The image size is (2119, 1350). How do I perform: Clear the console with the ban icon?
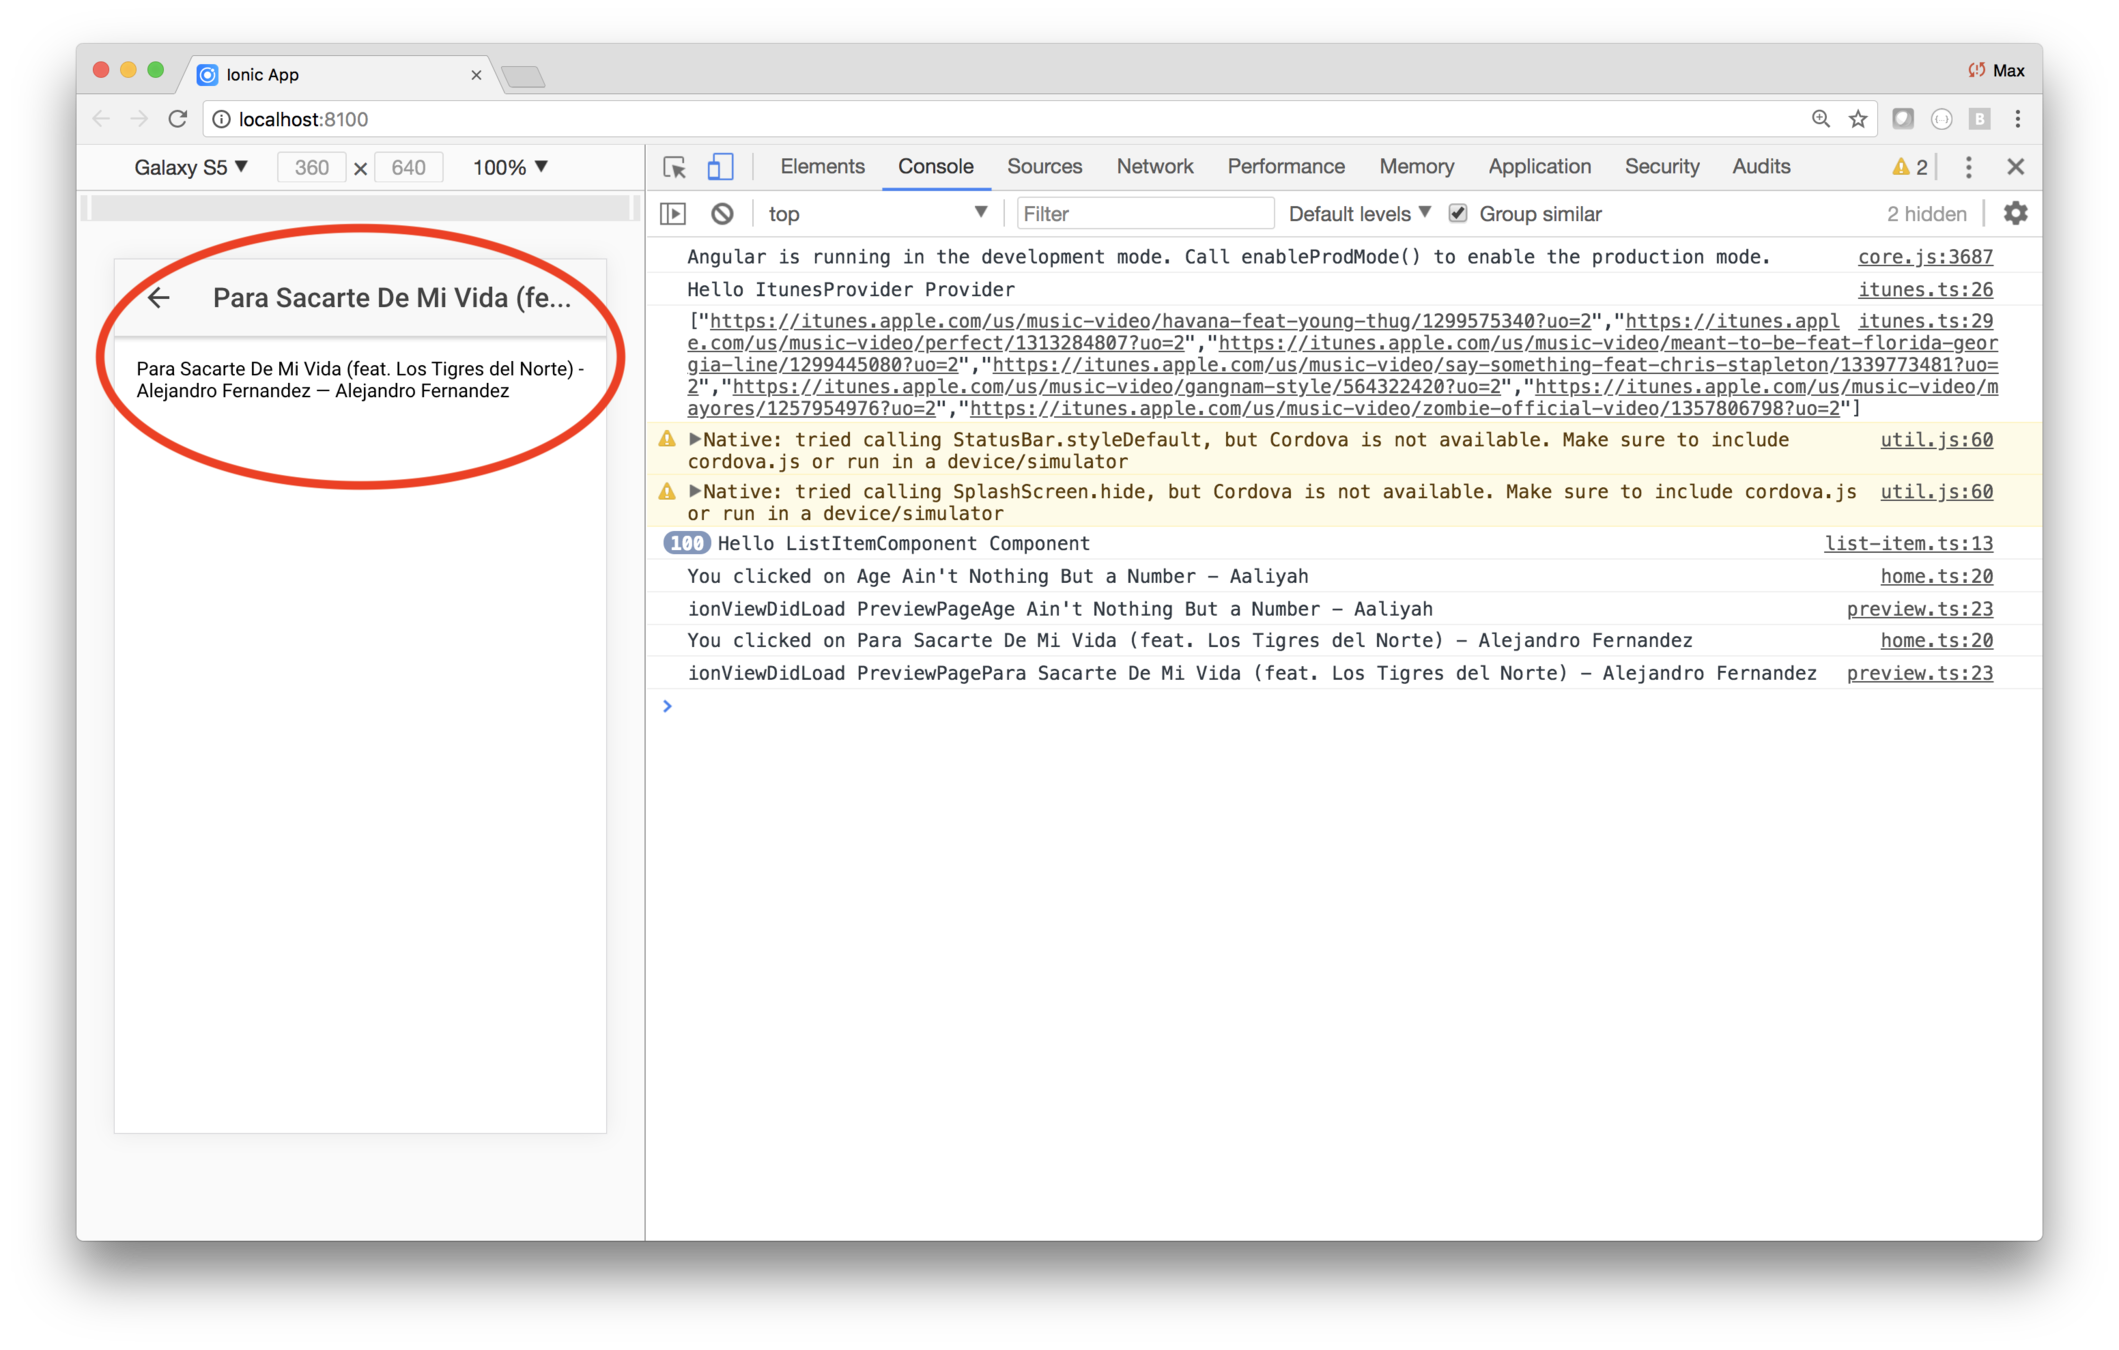(722, 214)
